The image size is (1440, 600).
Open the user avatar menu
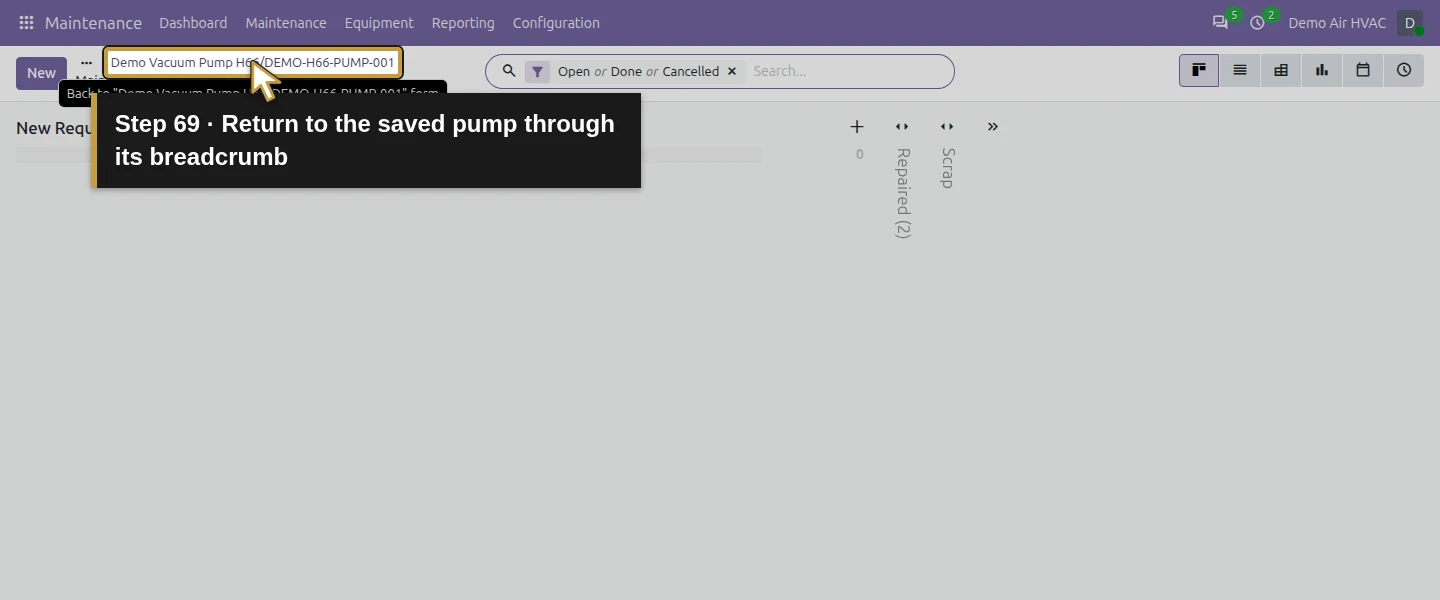(x=1410, y=23)
